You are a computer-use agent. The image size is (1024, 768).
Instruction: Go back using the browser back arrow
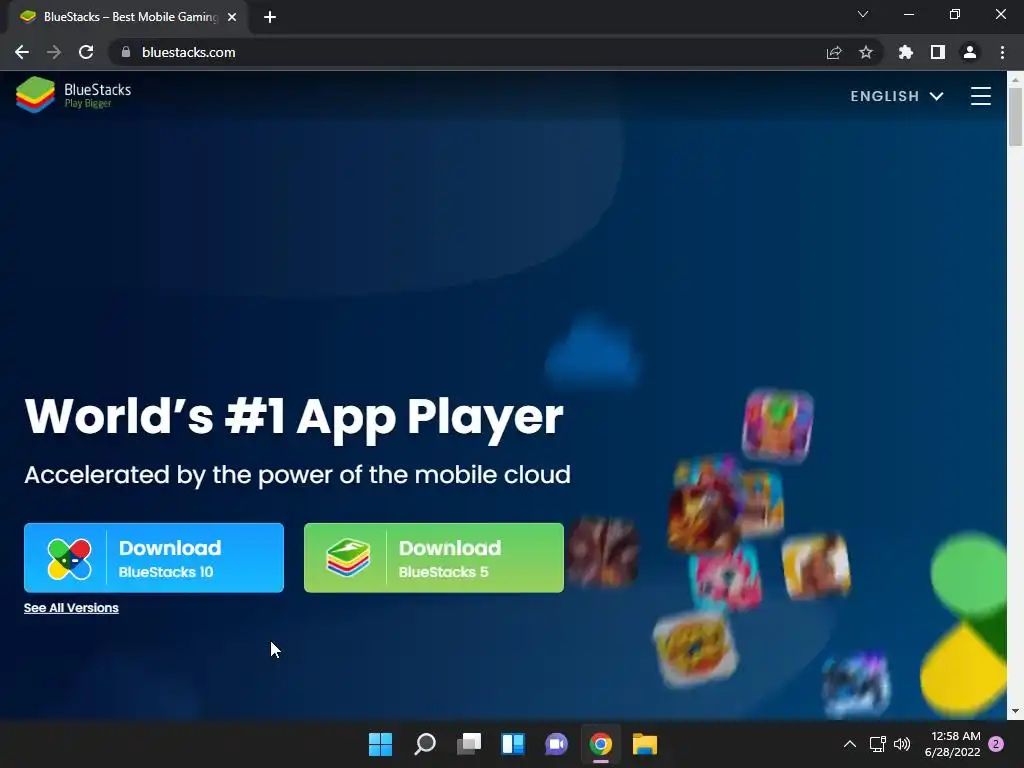pyautogui.click(x=22, y=52)
